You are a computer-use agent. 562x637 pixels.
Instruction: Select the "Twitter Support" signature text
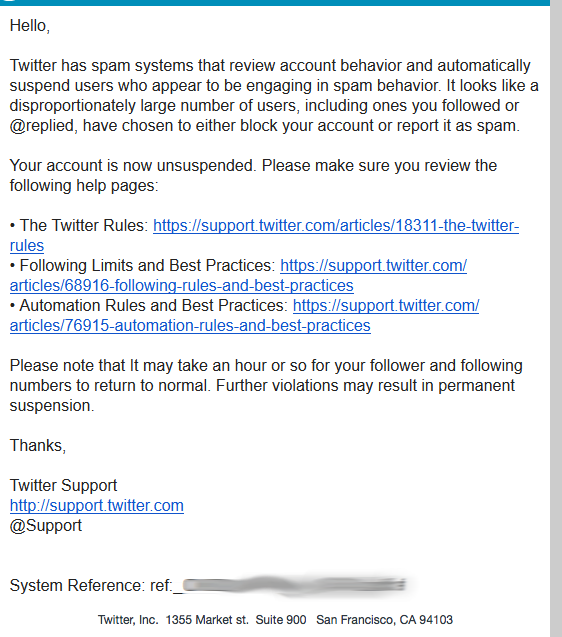click(63, 485)
